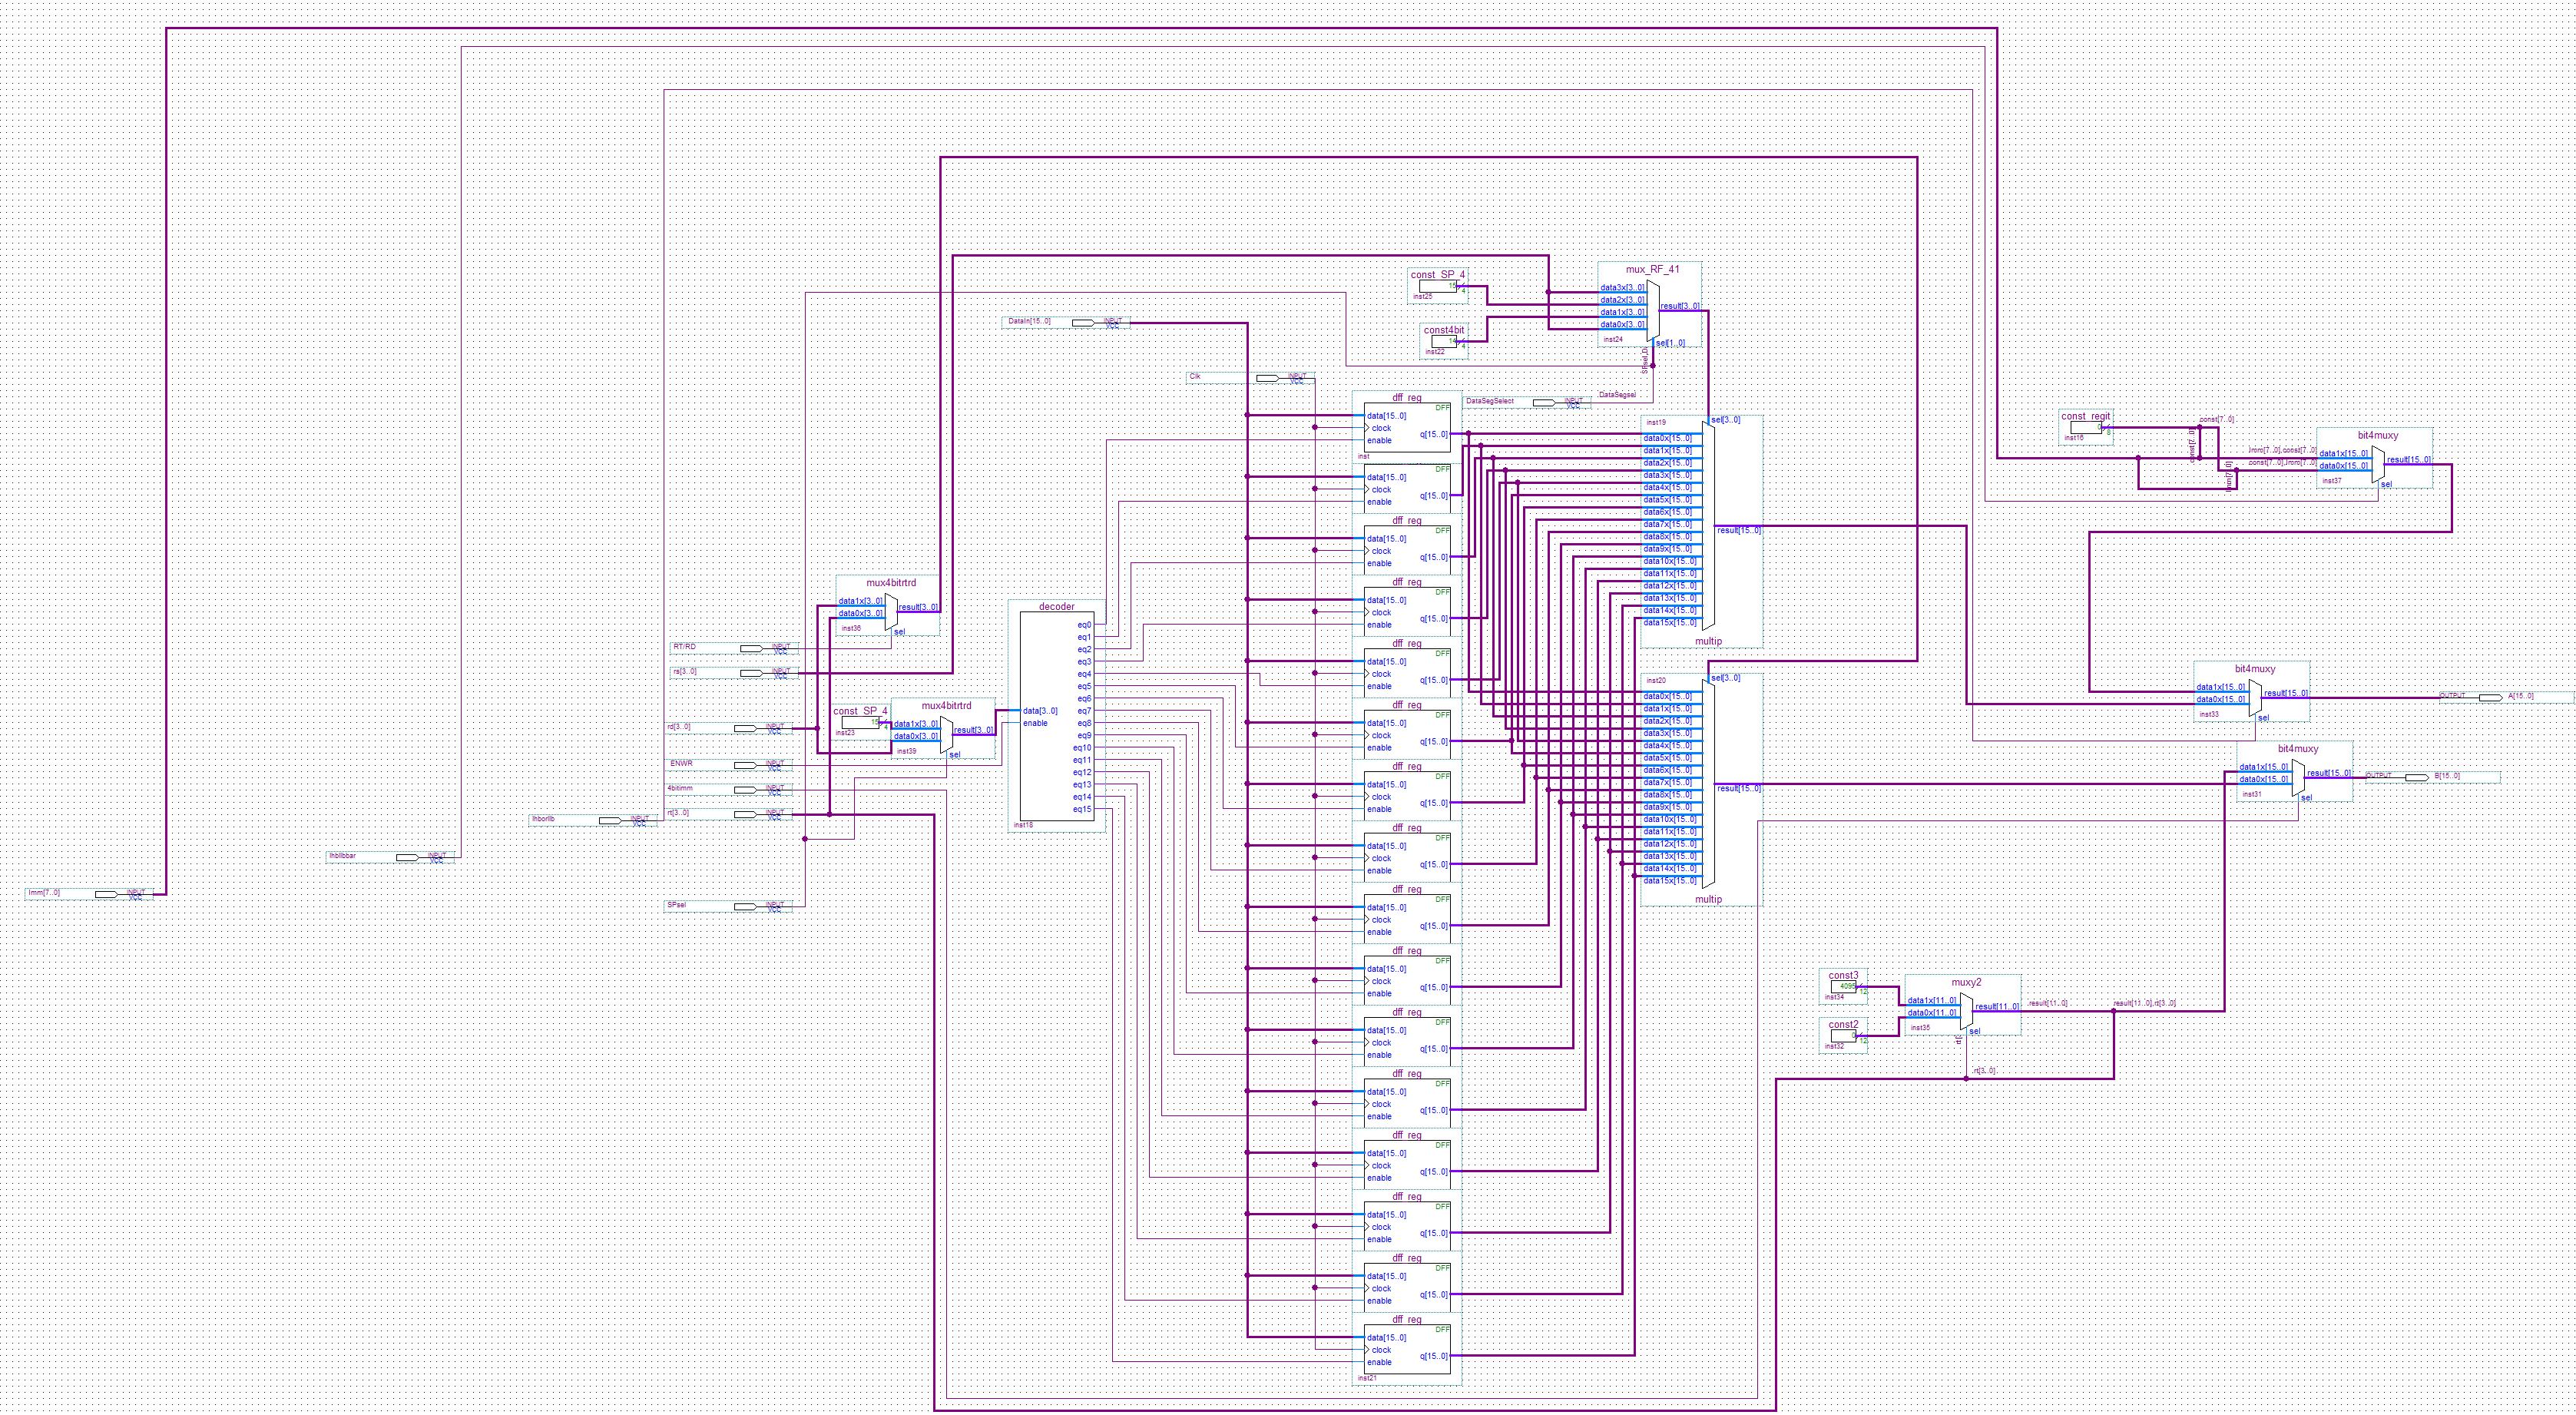Select the B[15..0] output pin
This screenshot has width=2576, height=1415.
tap(2416, 777)
